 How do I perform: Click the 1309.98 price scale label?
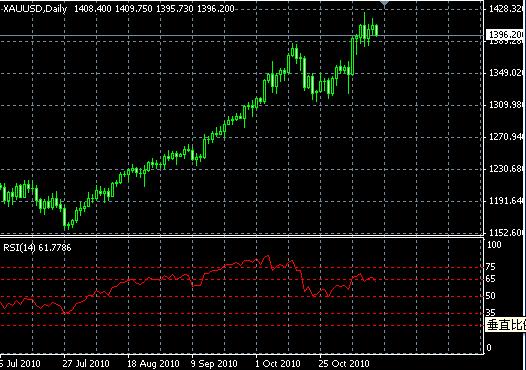click(x=506, y=105)
